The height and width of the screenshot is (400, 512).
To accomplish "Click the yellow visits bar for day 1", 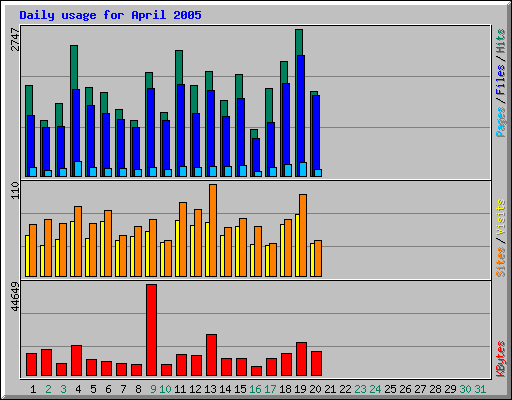I will pyautogui.click(x=27, y=256).
